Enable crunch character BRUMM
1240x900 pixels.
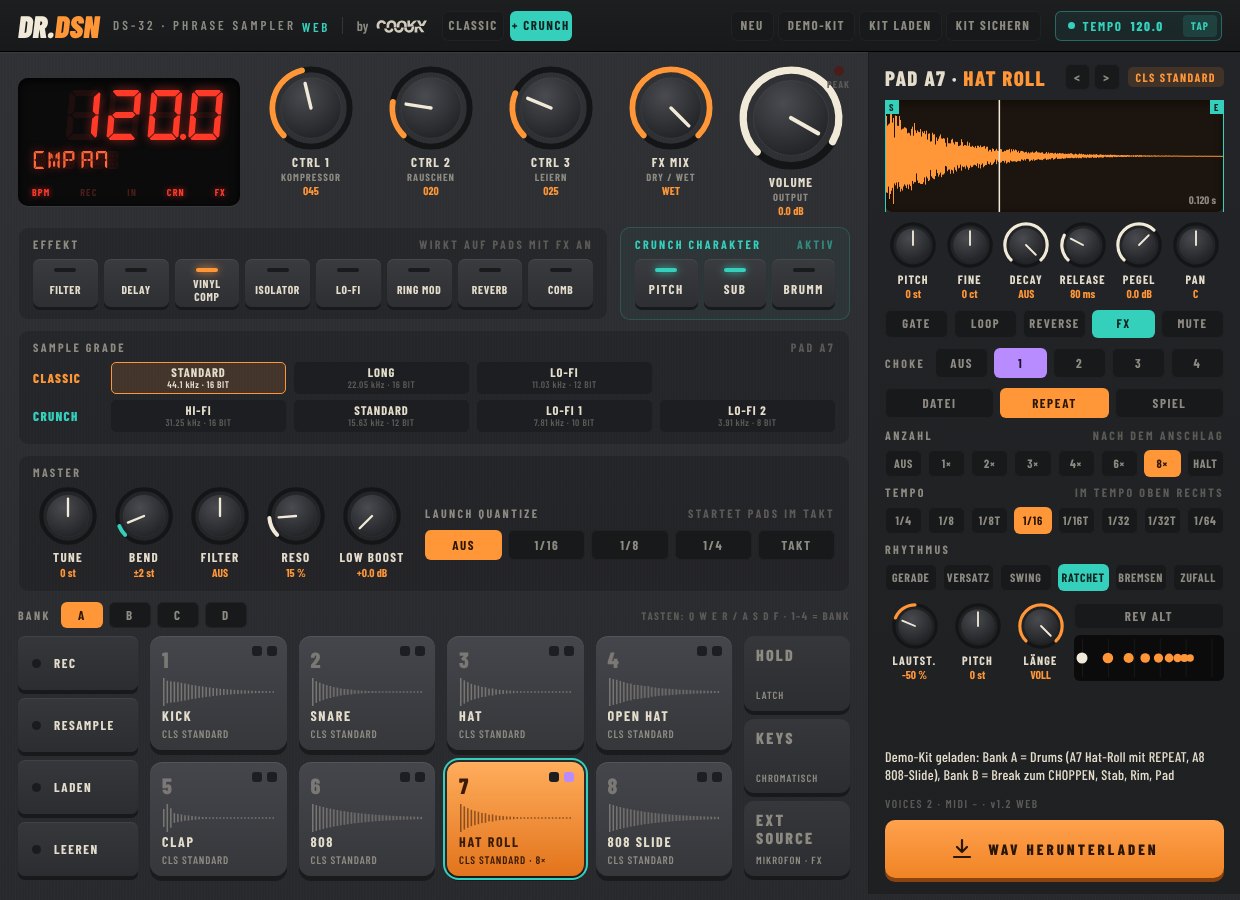pos(803,285)
